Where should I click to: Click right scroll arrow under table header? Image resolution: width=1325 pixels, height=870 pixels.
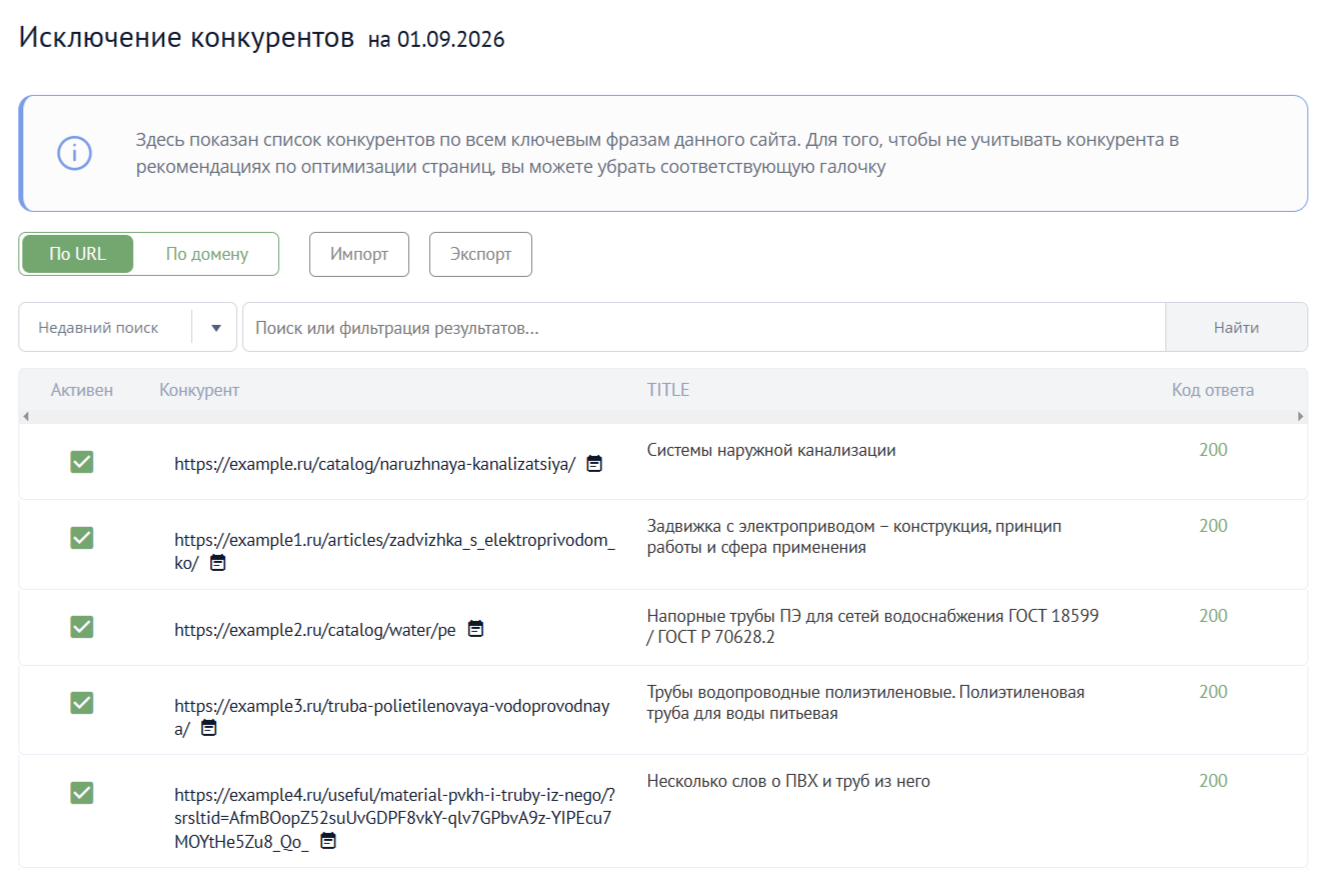coord(1301,416)
